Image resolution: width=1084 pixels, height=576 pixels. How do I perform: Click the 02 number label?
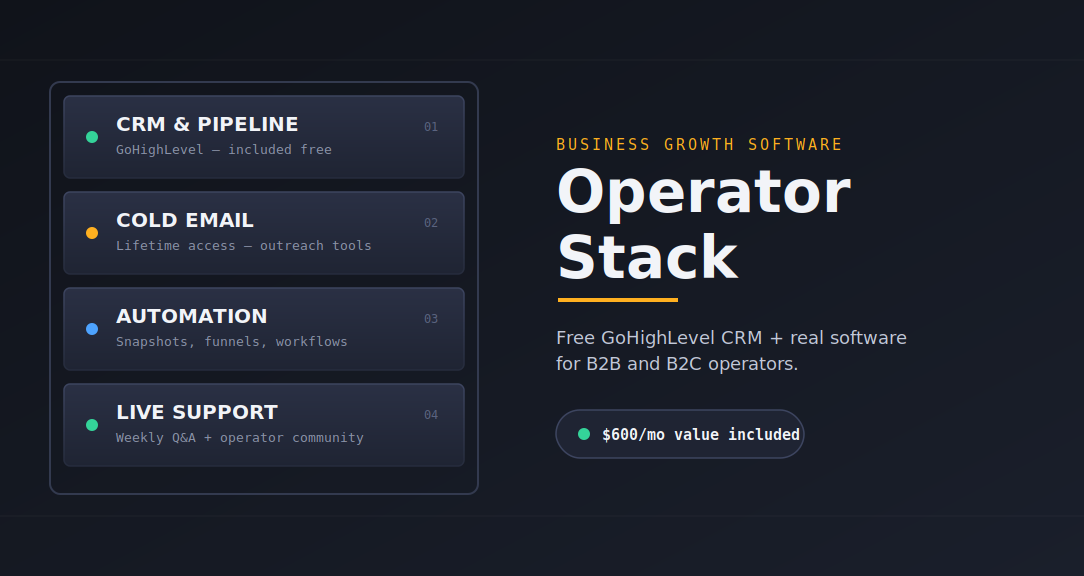(x=431, y=223)
